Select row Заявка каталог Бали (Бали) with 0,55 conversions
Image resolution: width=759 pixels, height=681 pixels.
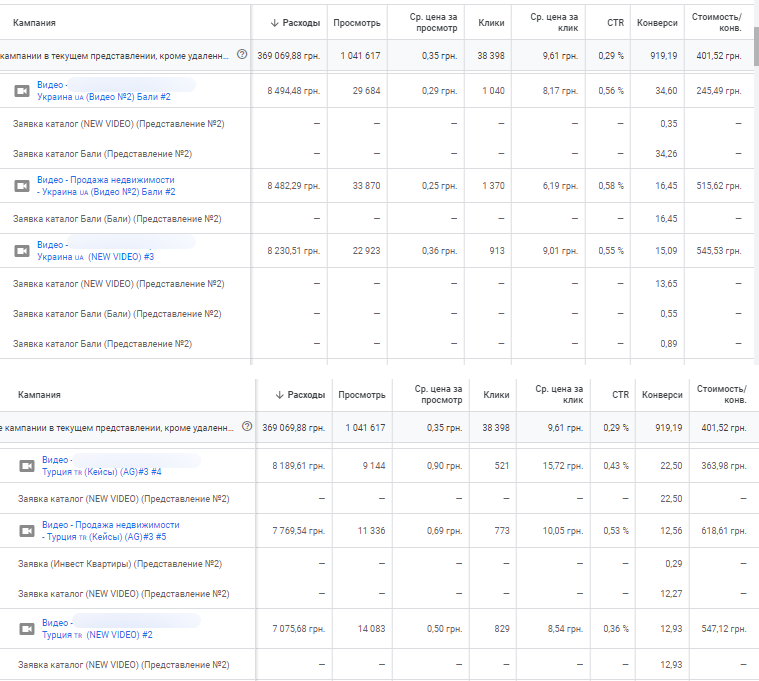pyautogui.click(x=377, y=314)
